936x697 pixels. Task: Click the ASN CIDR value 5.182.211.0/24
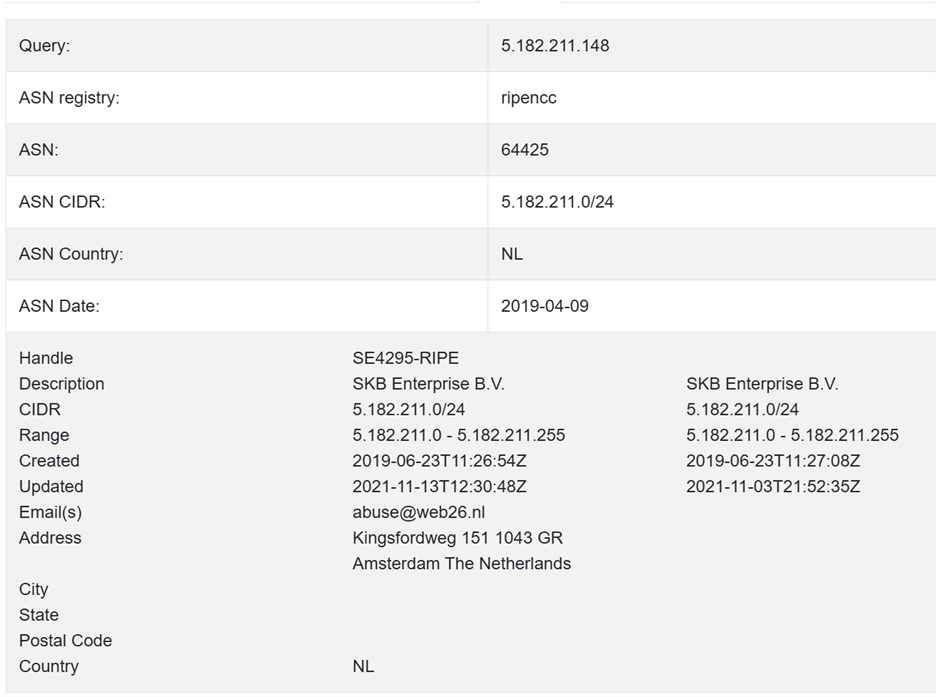click(x=557, y=202)
